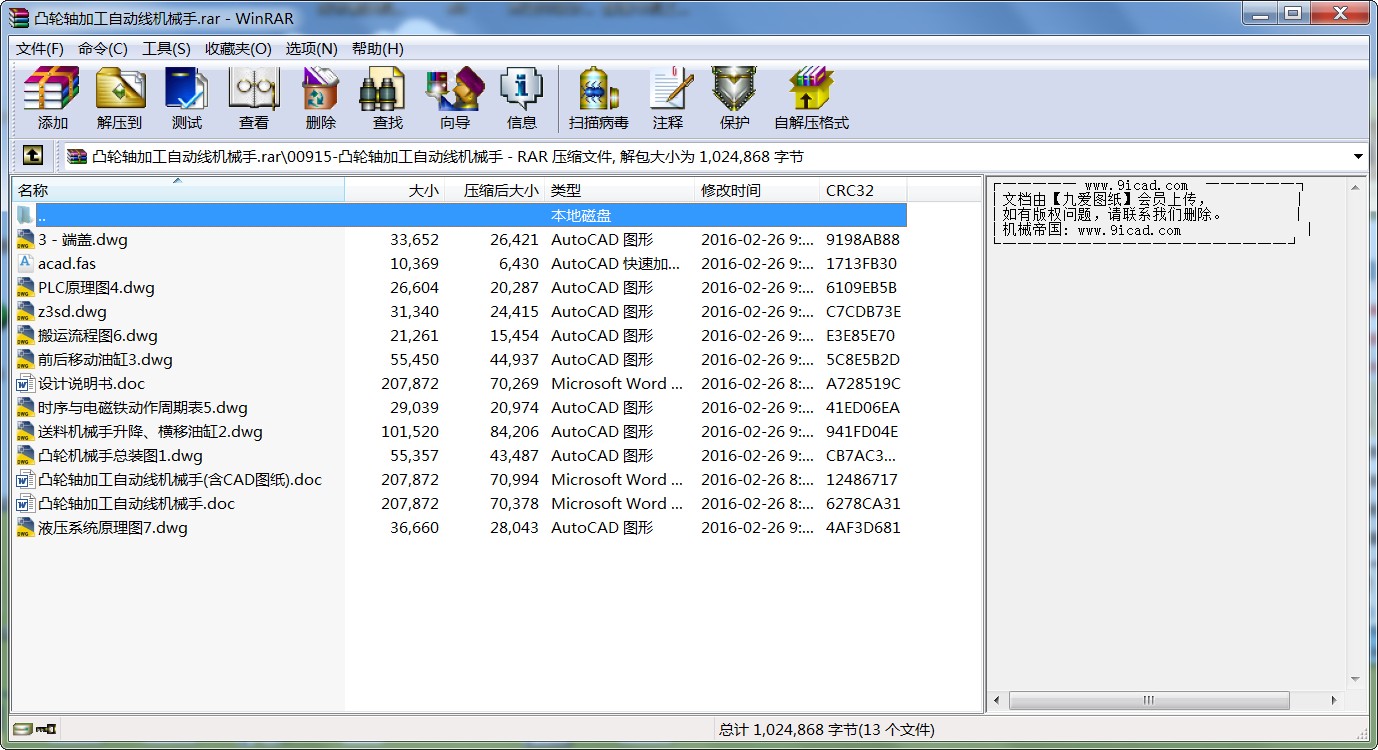
Task: Click the 凸轮轴加工自动线机械手.doc Word icon
Action: 26,503
